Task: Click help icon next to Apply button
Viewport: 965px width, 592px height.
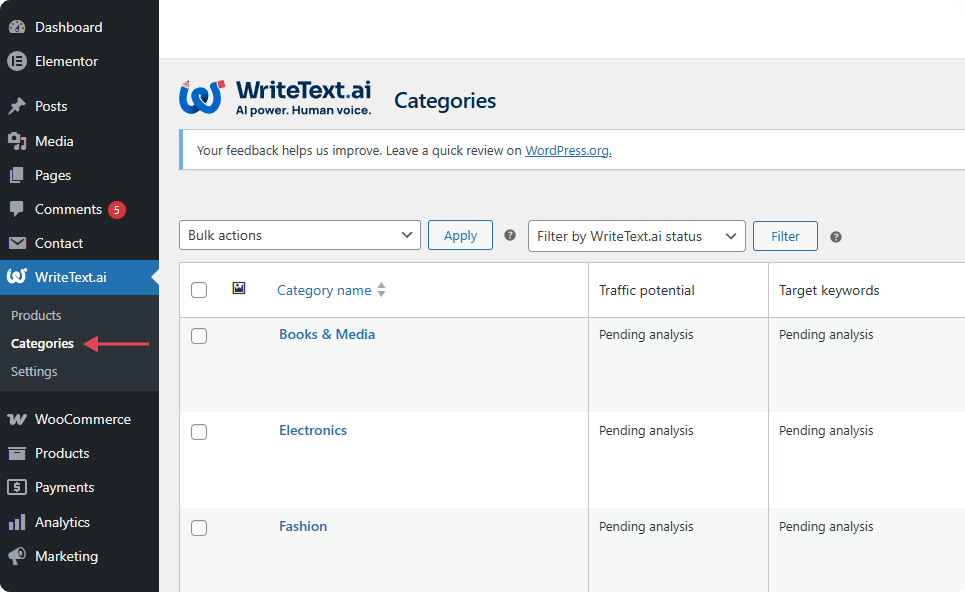Action: pos(510,235)
